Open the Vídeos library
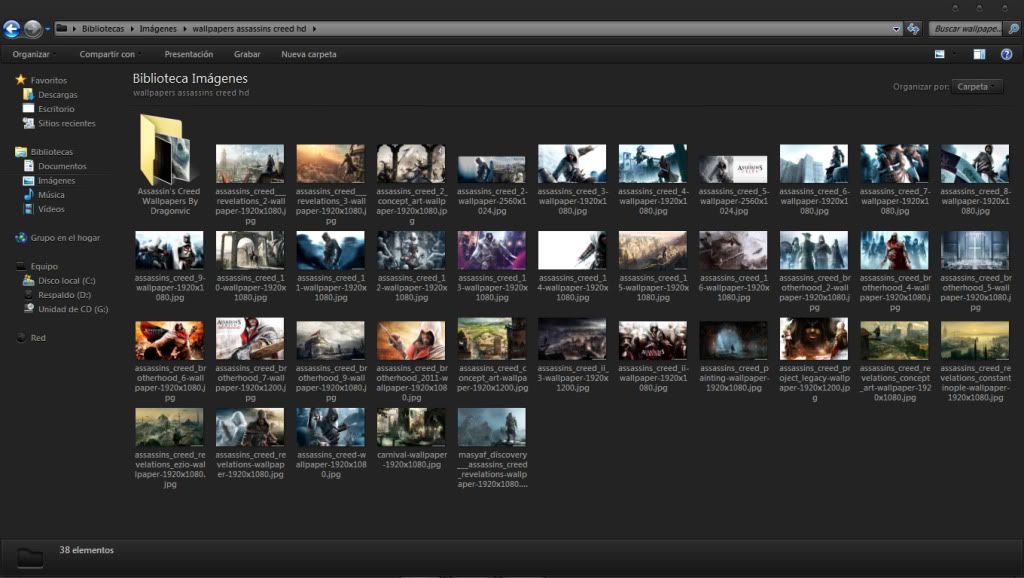 tap(51, 210)
